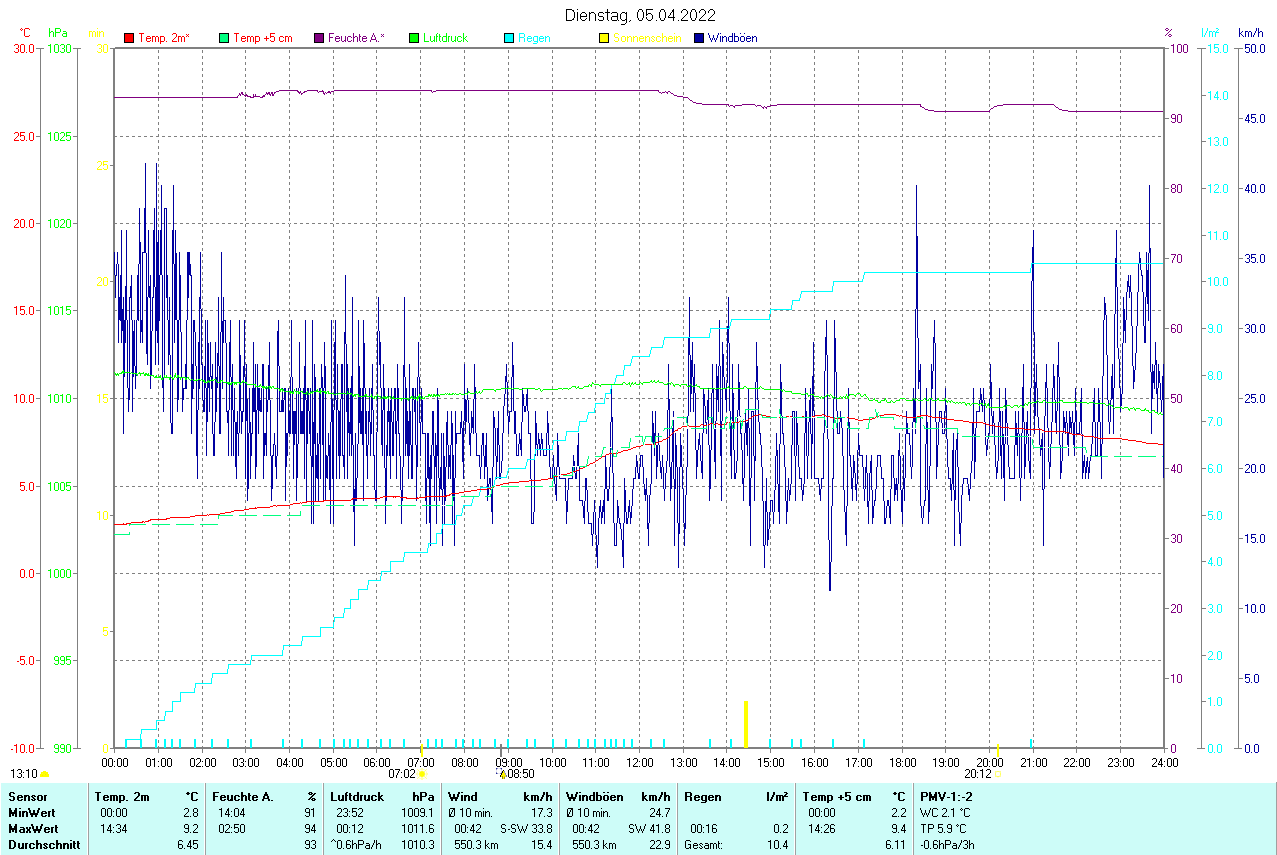The width and height of the screenshot is (1277, 855).
Task: Click the 10-minute gust average "24.7"
Action: pos(659,813)
